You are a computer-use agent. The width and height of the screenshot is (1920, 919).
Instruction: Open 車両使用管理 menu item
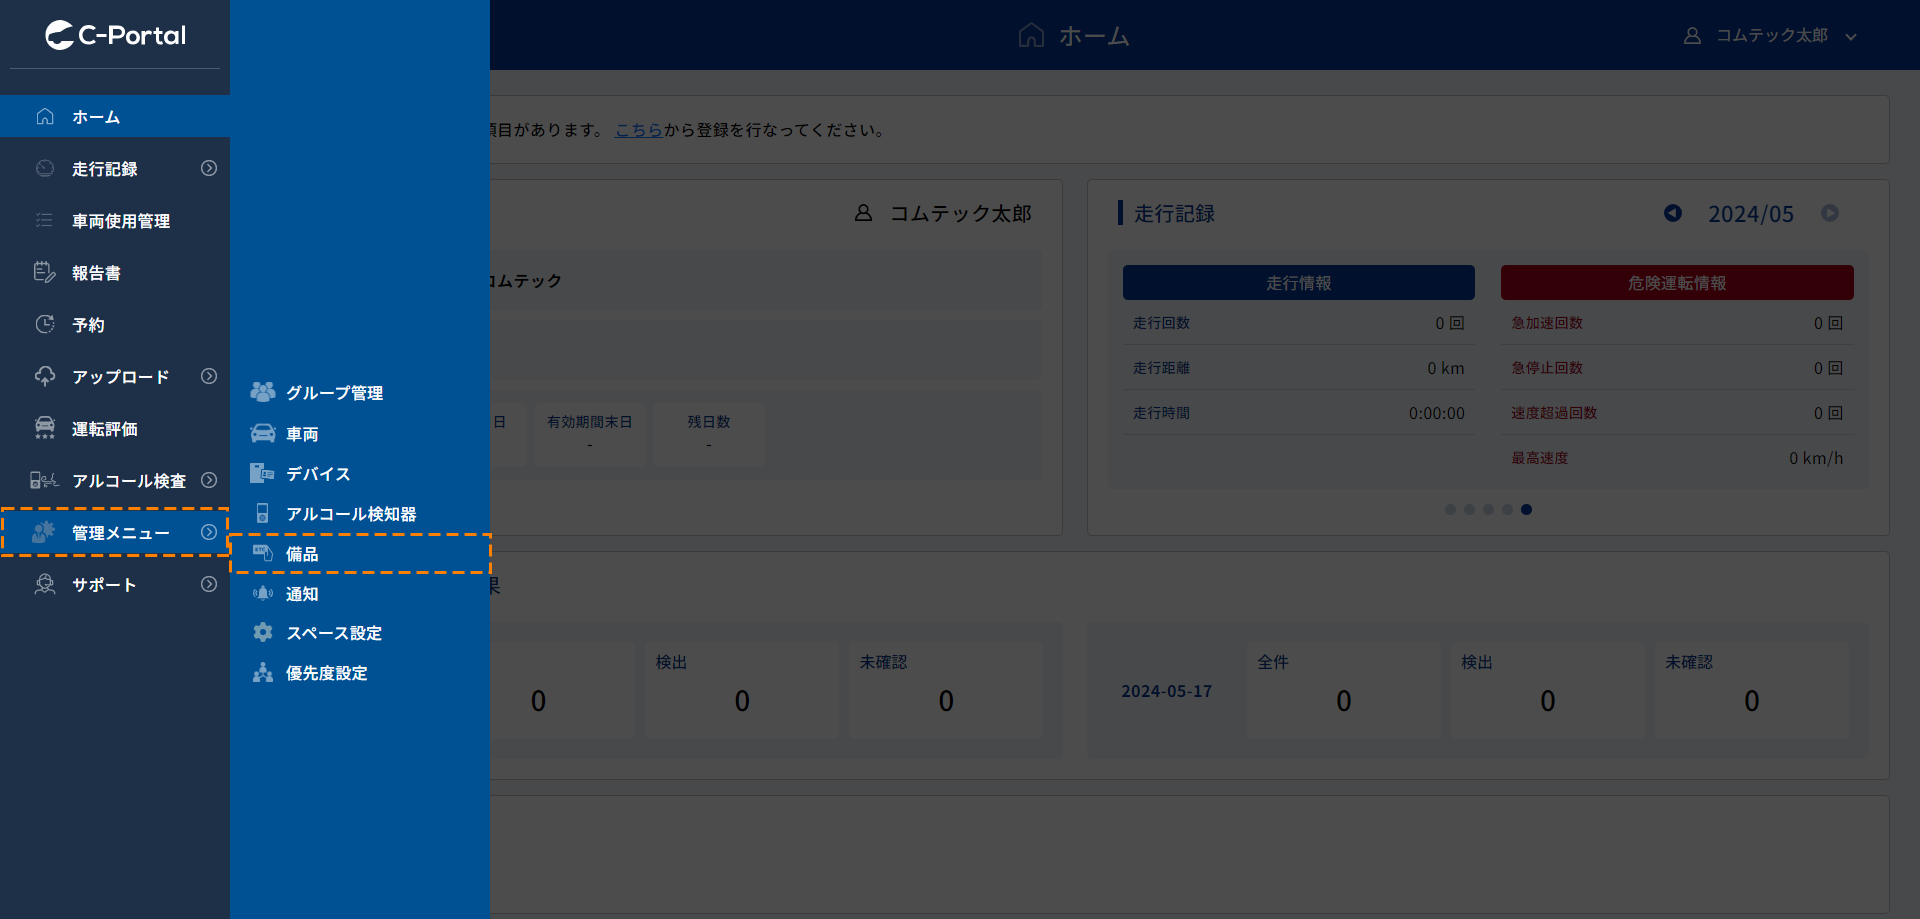pyautogui.click(x=115, y=220)
